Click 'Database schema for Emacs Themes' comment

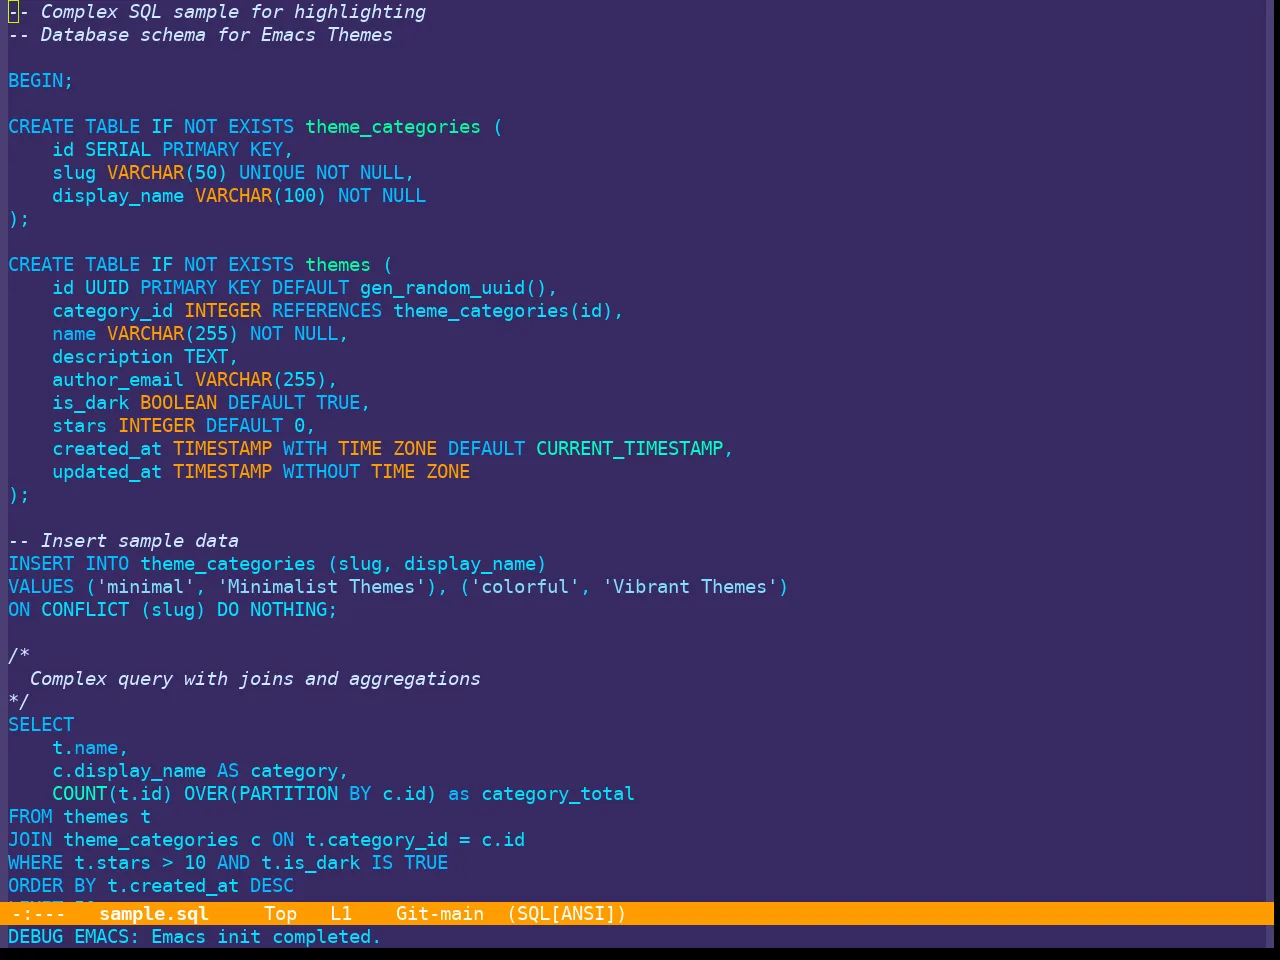tap(200, 35)
